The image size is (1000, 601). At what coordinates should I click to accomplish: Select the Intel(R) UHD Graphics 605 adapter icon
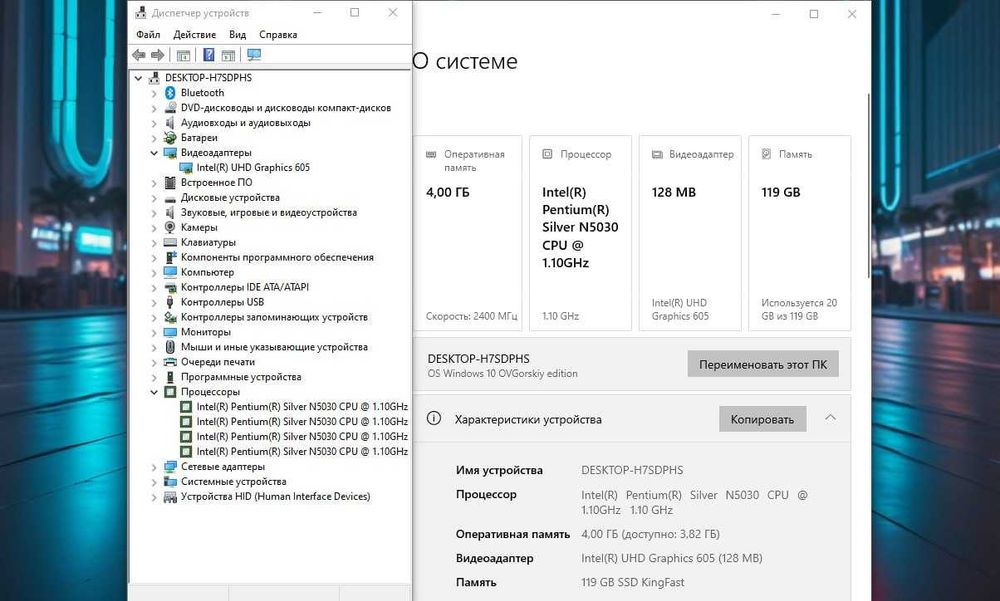(186, 168)
